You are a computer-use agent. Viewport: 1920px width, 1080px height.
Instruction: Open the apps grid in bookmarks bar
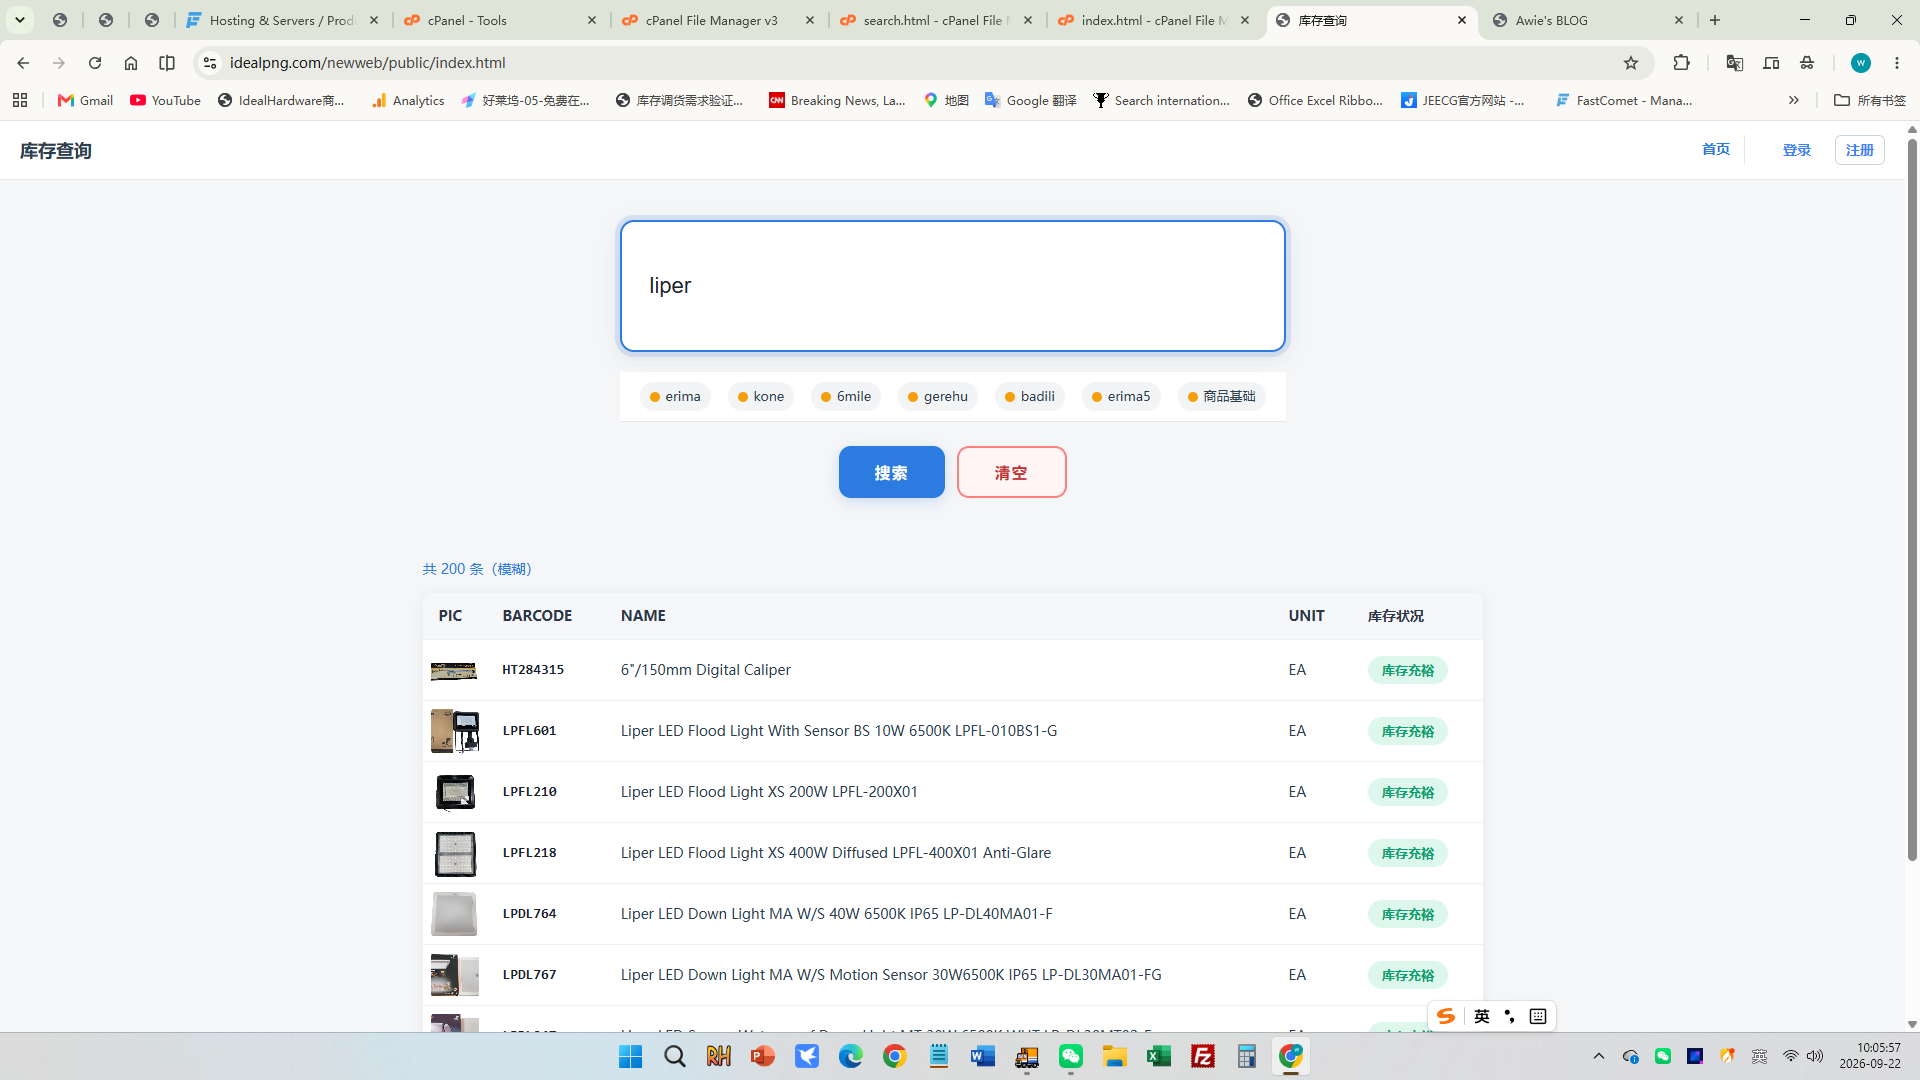20,100
